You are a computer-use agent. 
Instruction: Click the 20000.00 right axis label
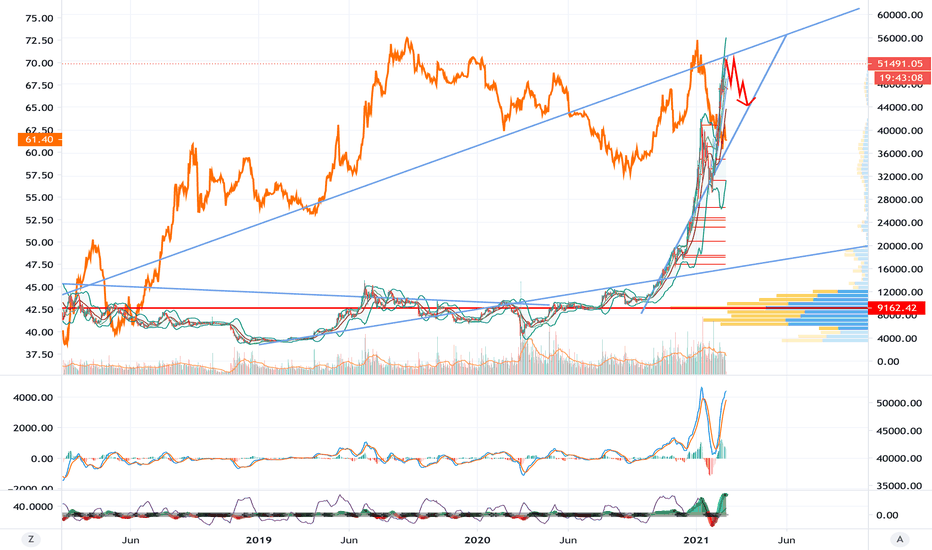pos(900,246)
